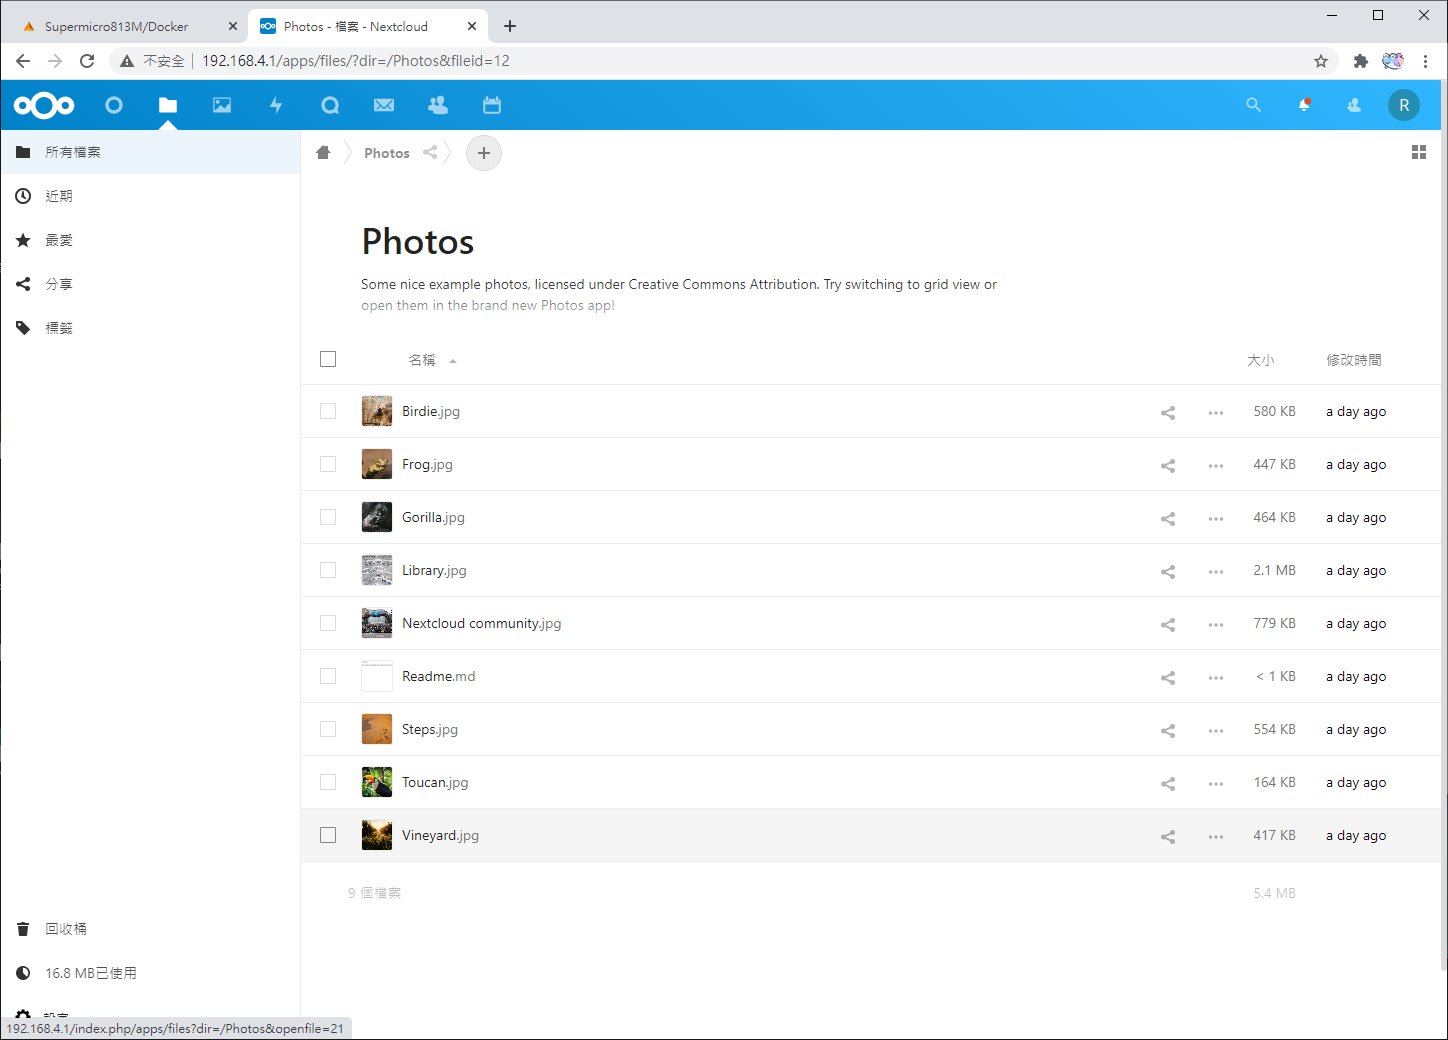
Task: Select the Frog.jpg checkbox
Action: [x=328, y=464]
